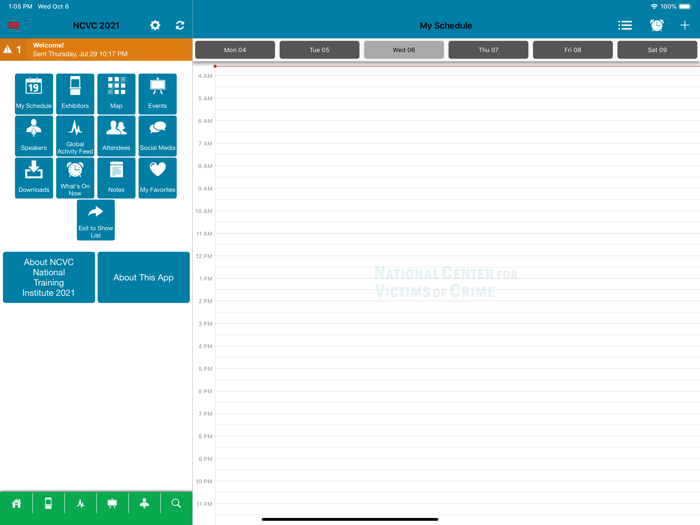Tap Exit to Show List tile
Screen dimensions: 700x525
[x=96, y=220]
